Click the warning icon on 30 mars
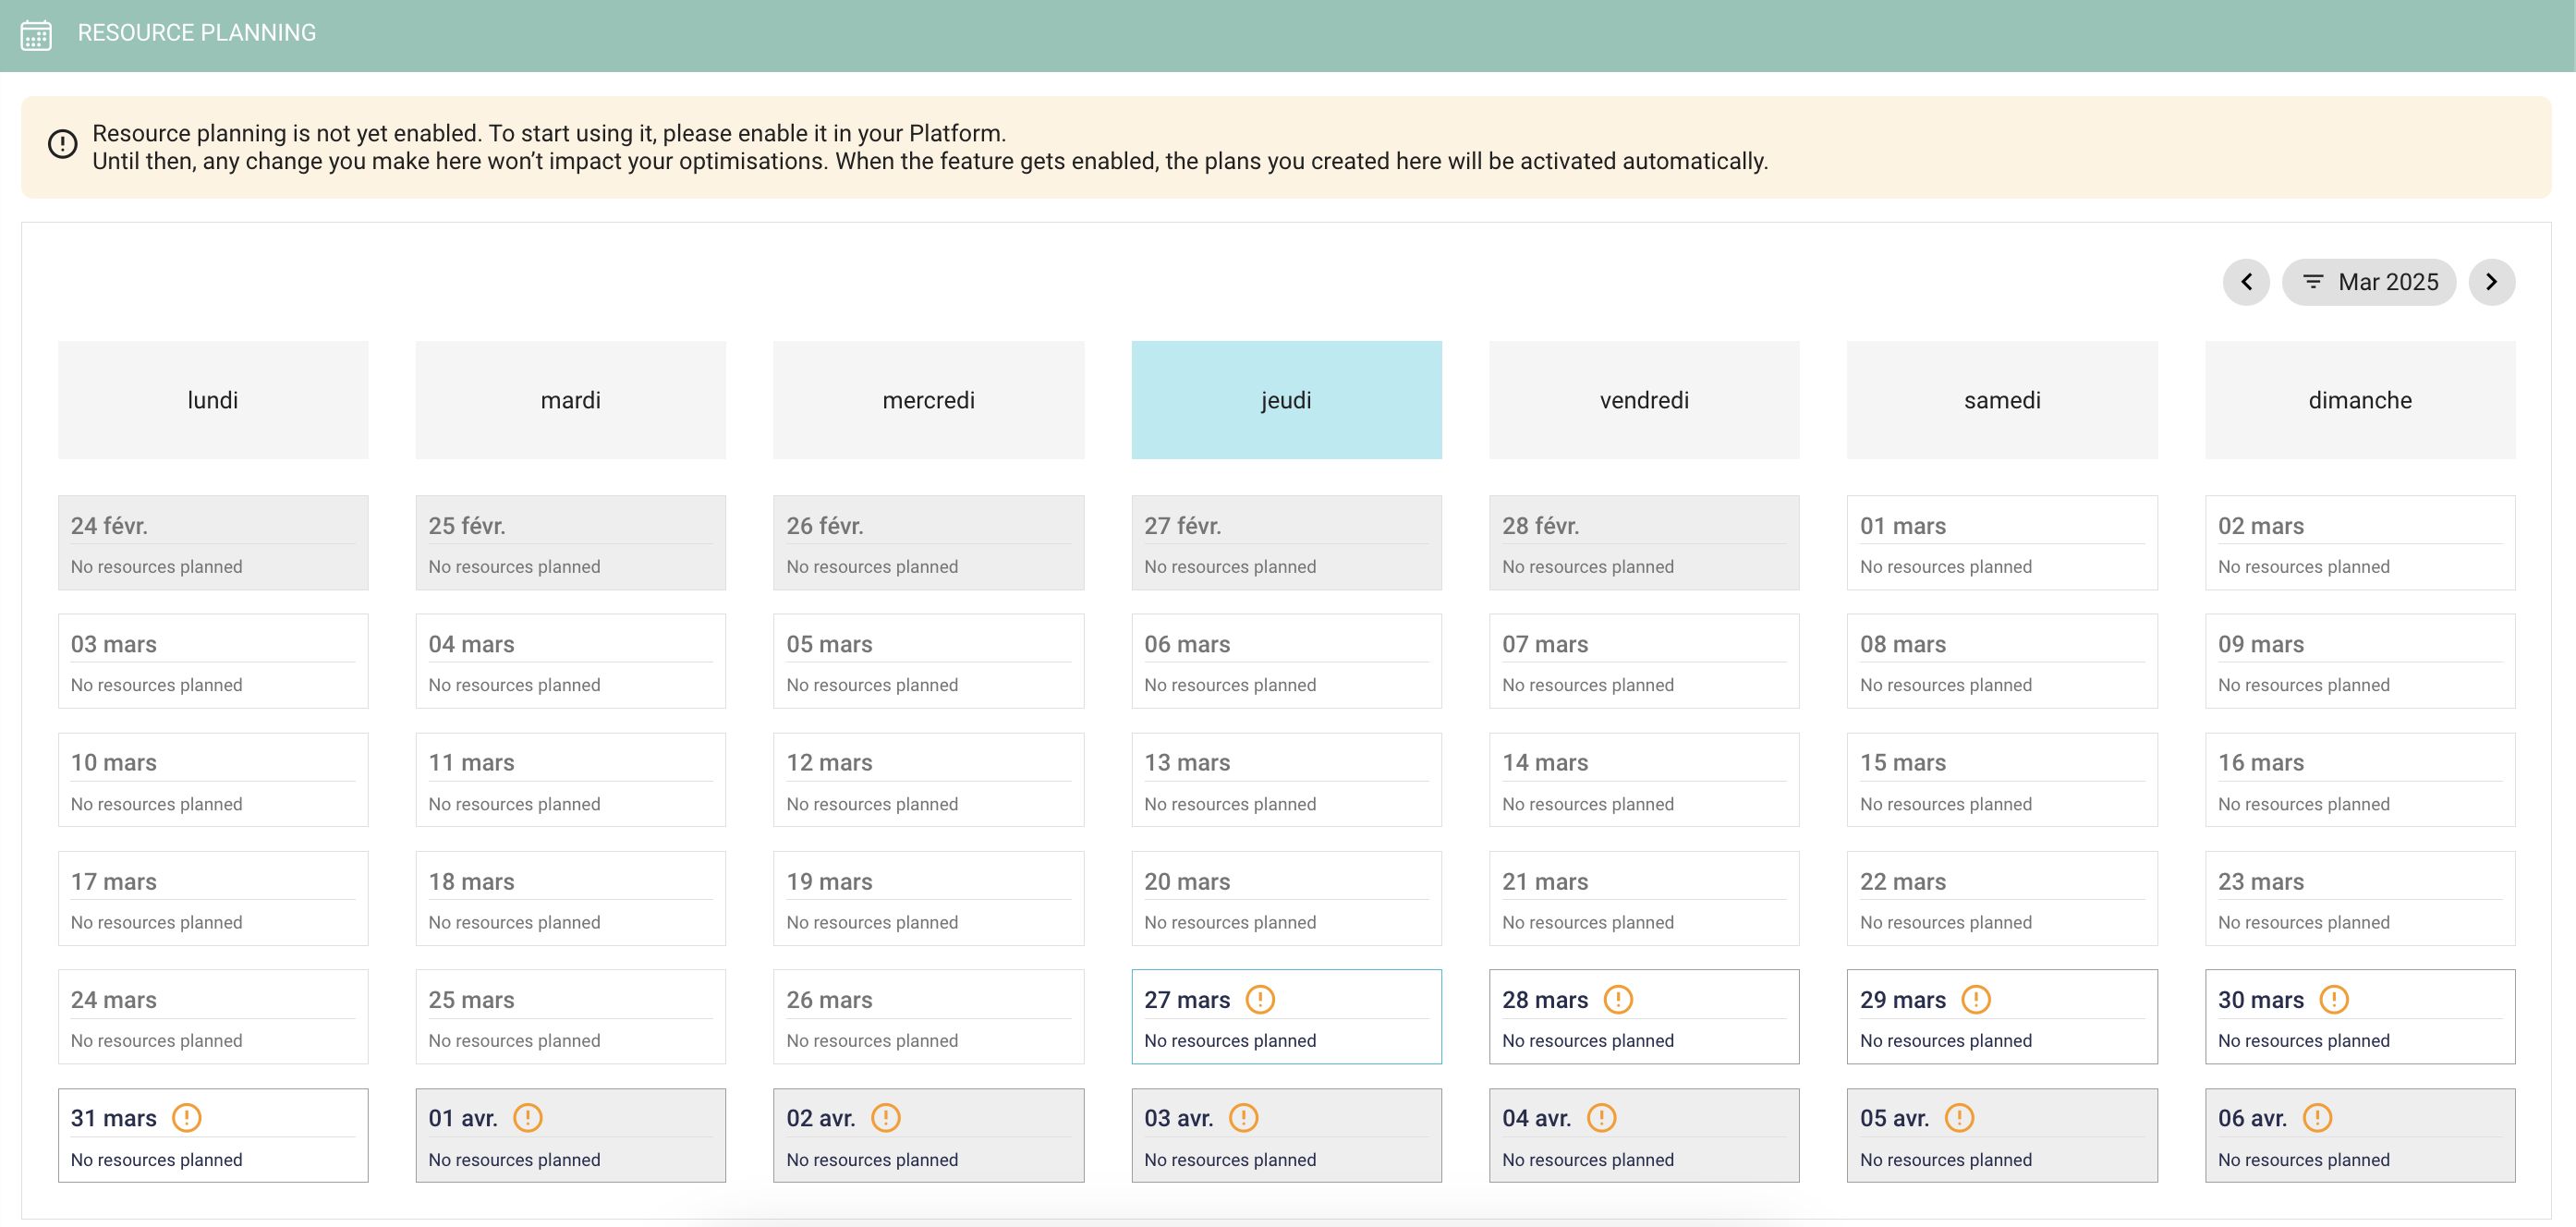The width and height of the screenshot is (2576, 1227). click(2334, 999)
